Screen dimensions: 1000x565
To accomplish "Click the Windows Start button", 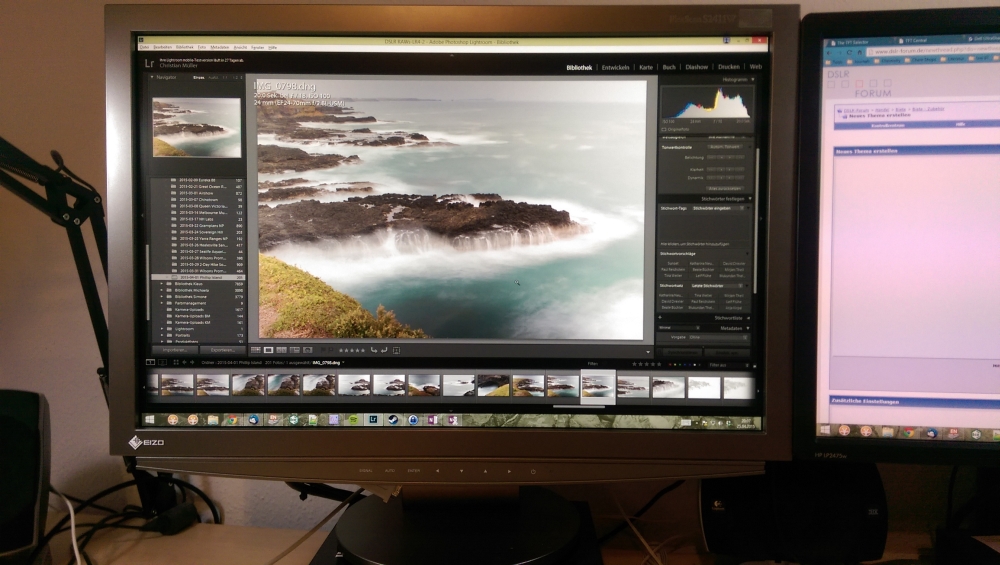I will click(150, 418).
